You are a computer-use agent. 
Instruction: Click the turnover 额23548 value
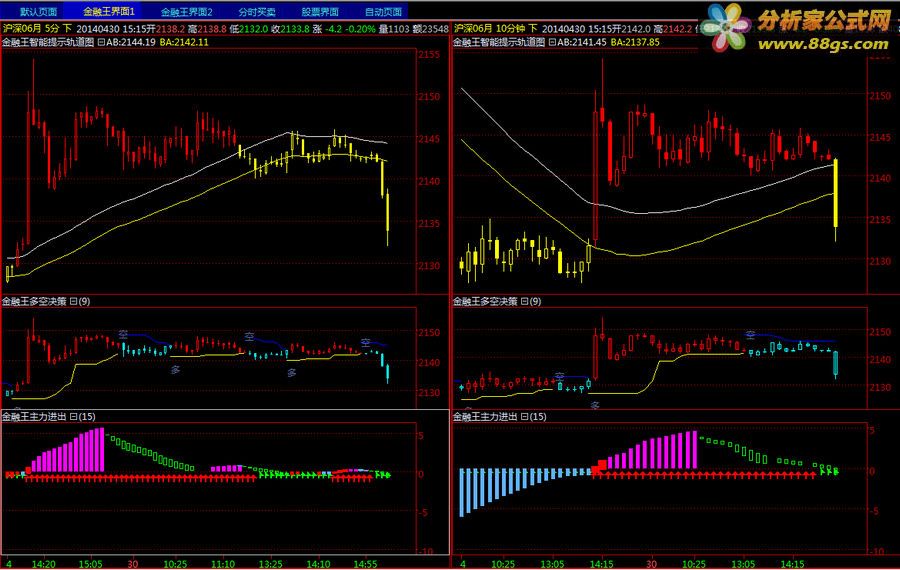click(x=430, y=28)
